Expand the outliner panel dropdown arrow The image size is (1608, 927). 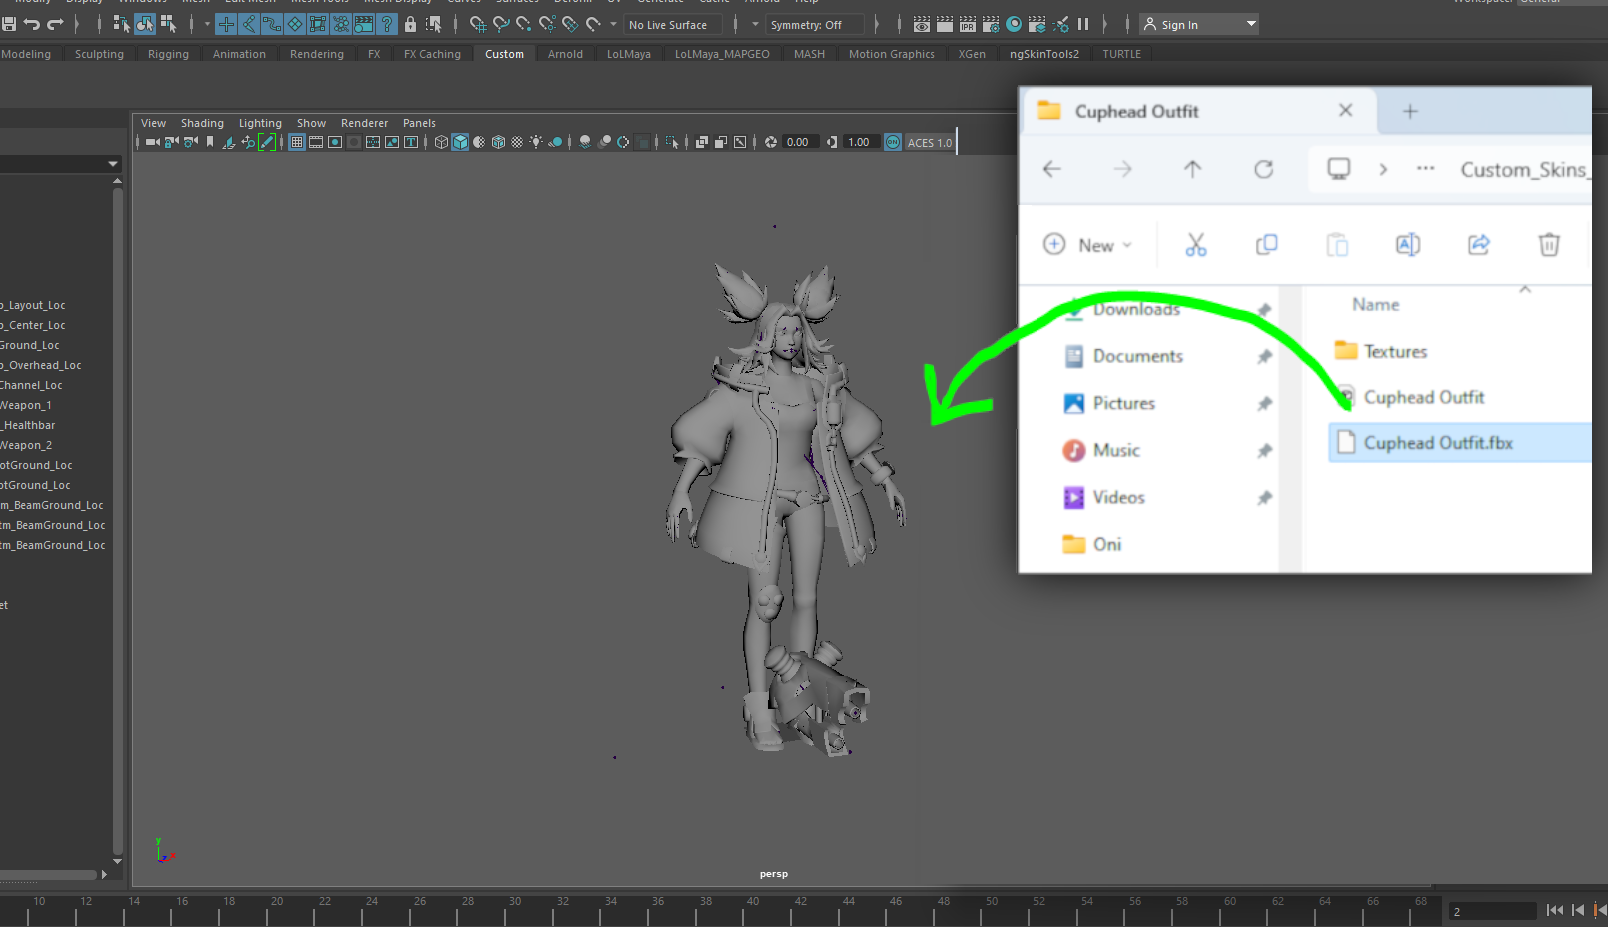(112, 164)
